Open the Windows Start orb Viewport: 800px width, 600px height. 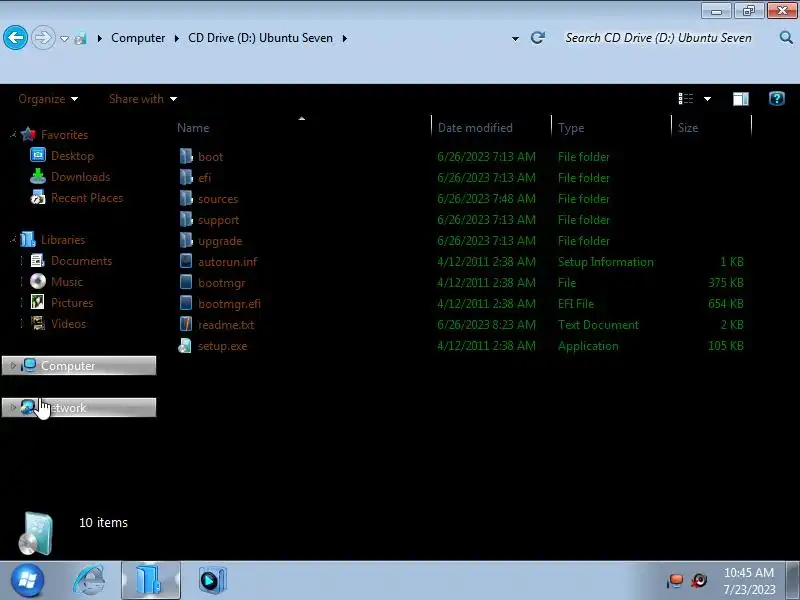pyautogui.click(x=27, y=580)
